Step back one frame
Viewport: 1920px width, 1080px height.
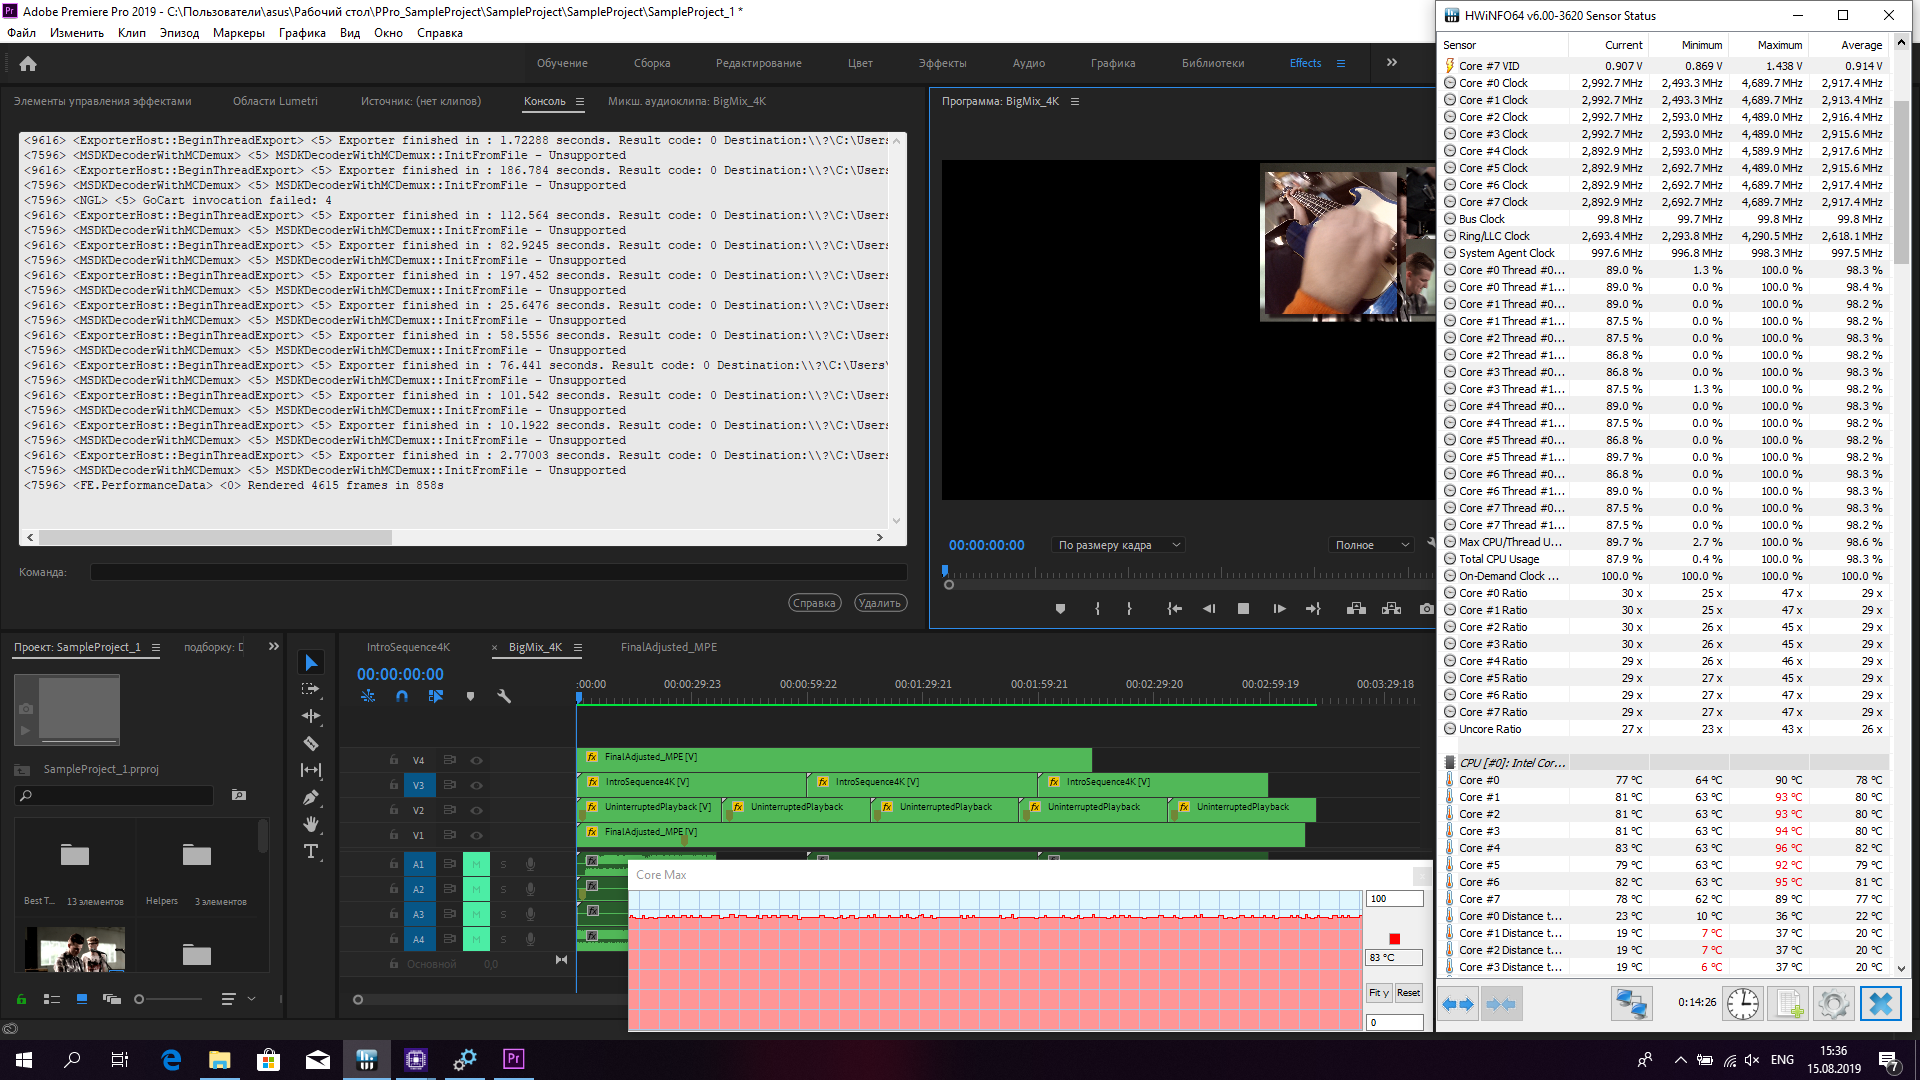[1209, 608]
